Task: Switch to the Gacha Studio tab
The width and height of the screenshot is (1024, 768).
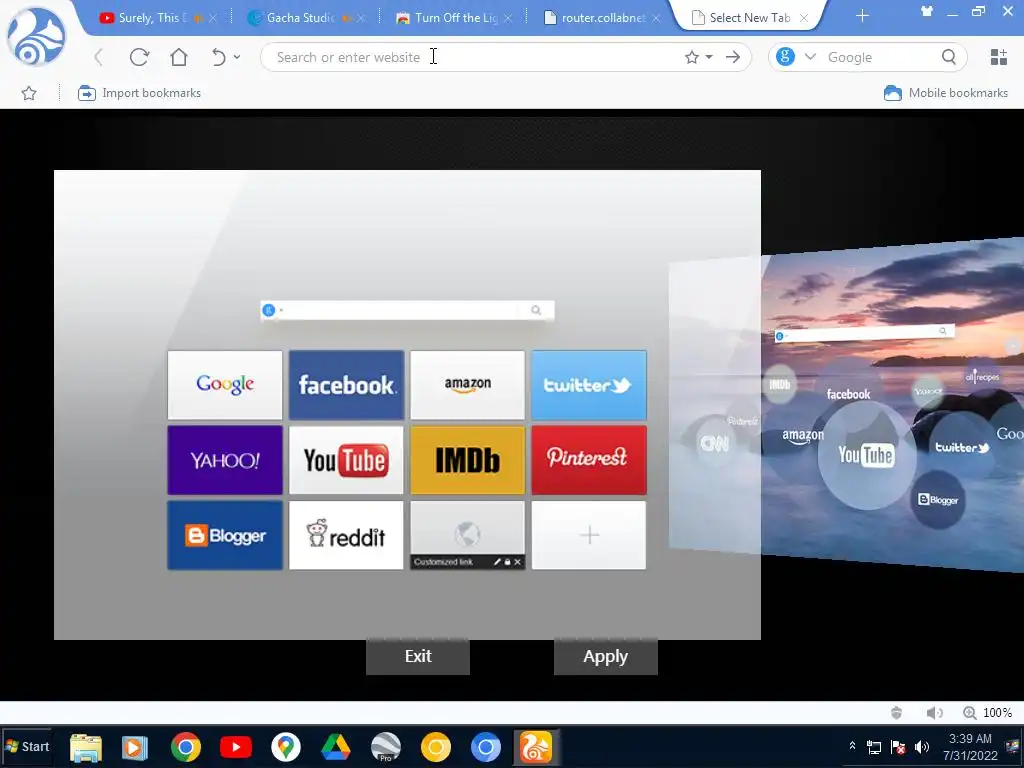Action: point(300,18)
